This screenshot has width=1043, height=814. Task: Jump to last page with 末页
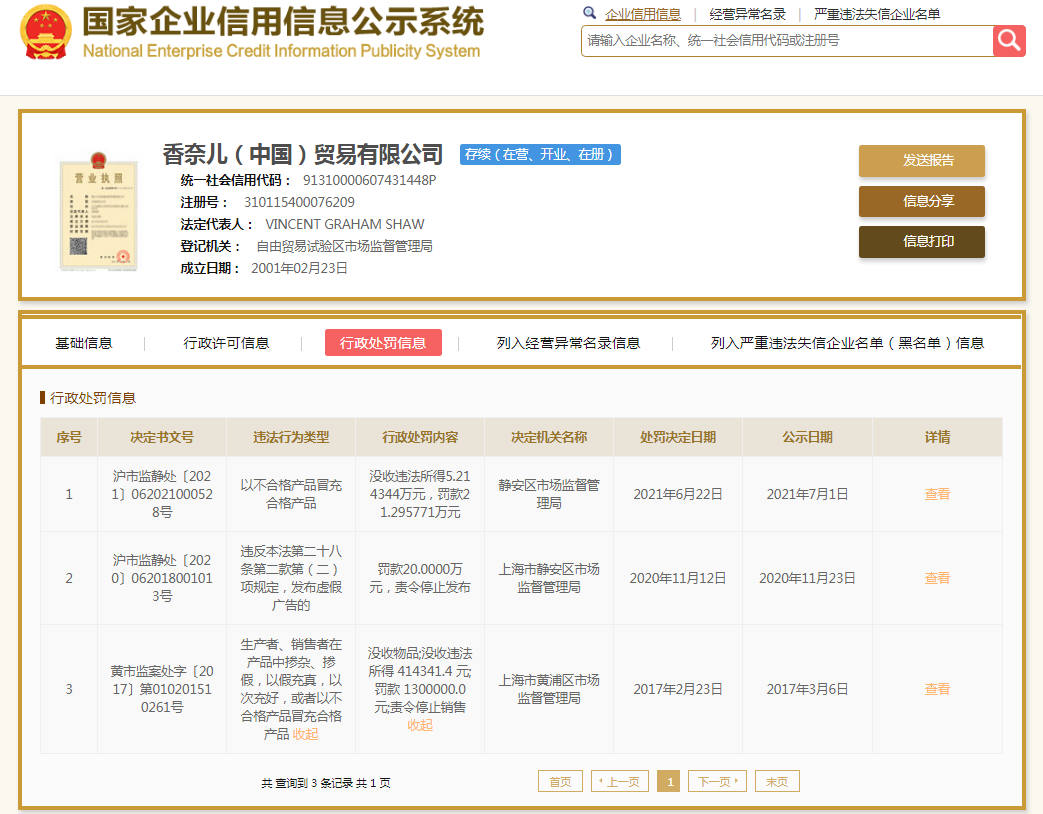(x=777, y=781)
